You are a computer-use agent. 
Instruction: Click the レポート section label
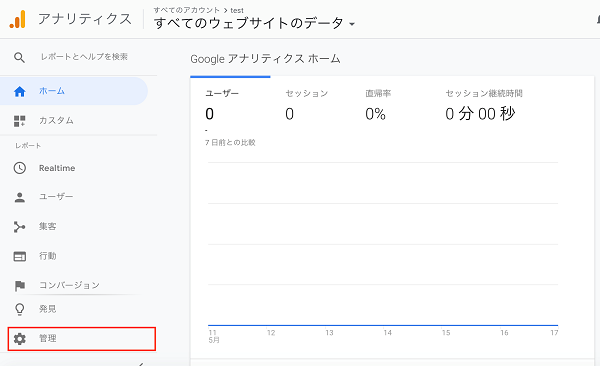(x=28, y=146)
